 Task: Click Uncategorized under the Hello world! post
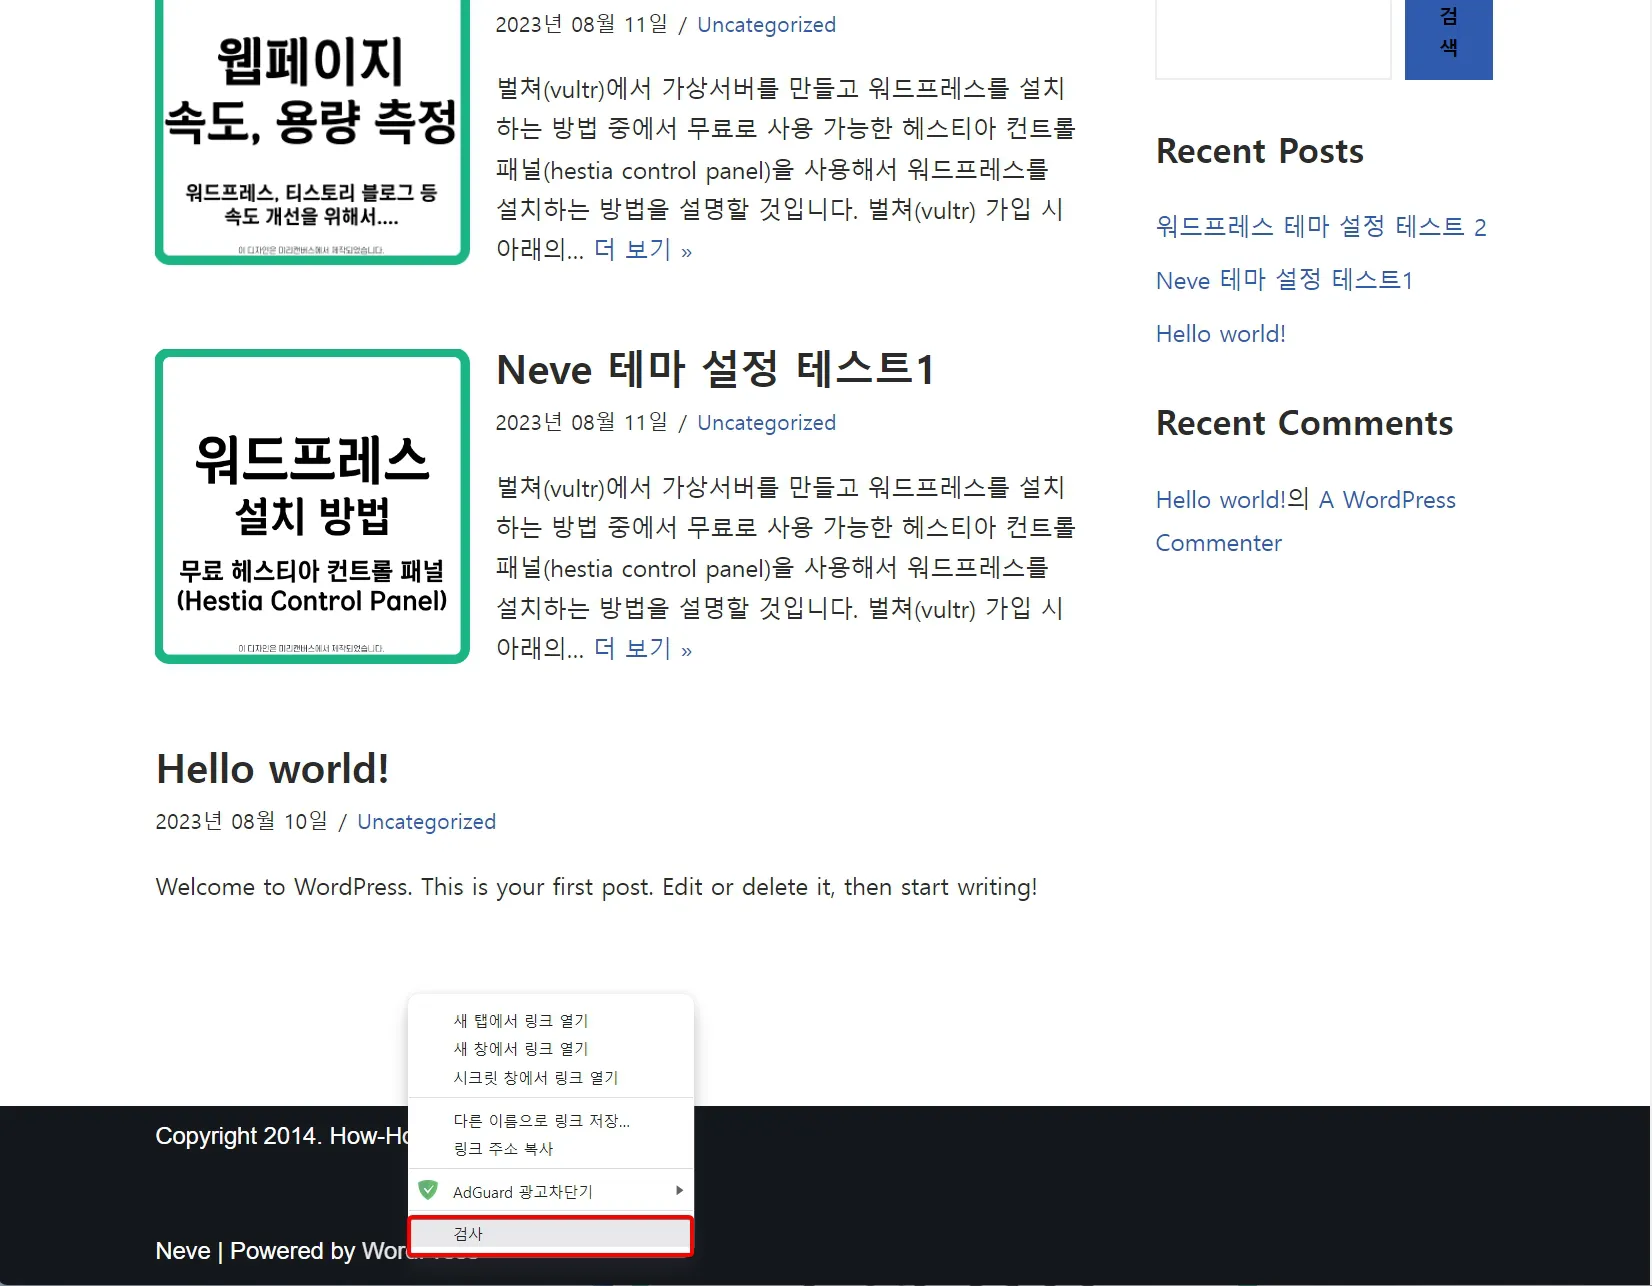pyautogui.click(x=426, y=822)
